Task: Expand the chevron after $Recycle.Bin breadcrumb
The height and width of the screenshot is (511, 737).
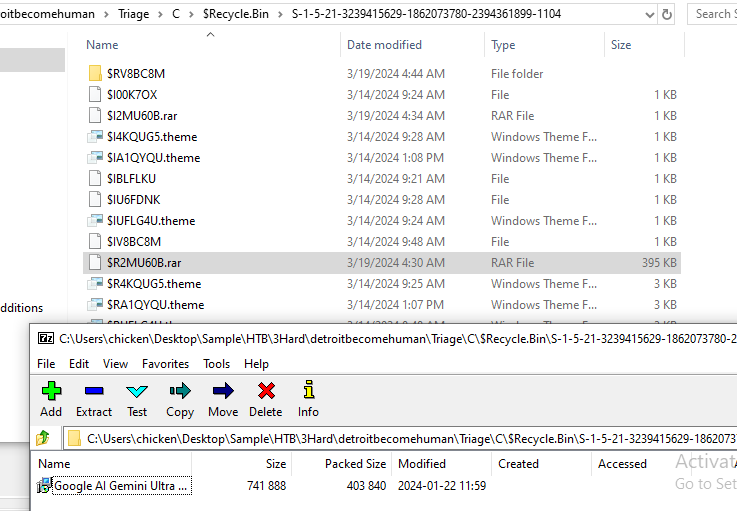Action: coord(281,14)
